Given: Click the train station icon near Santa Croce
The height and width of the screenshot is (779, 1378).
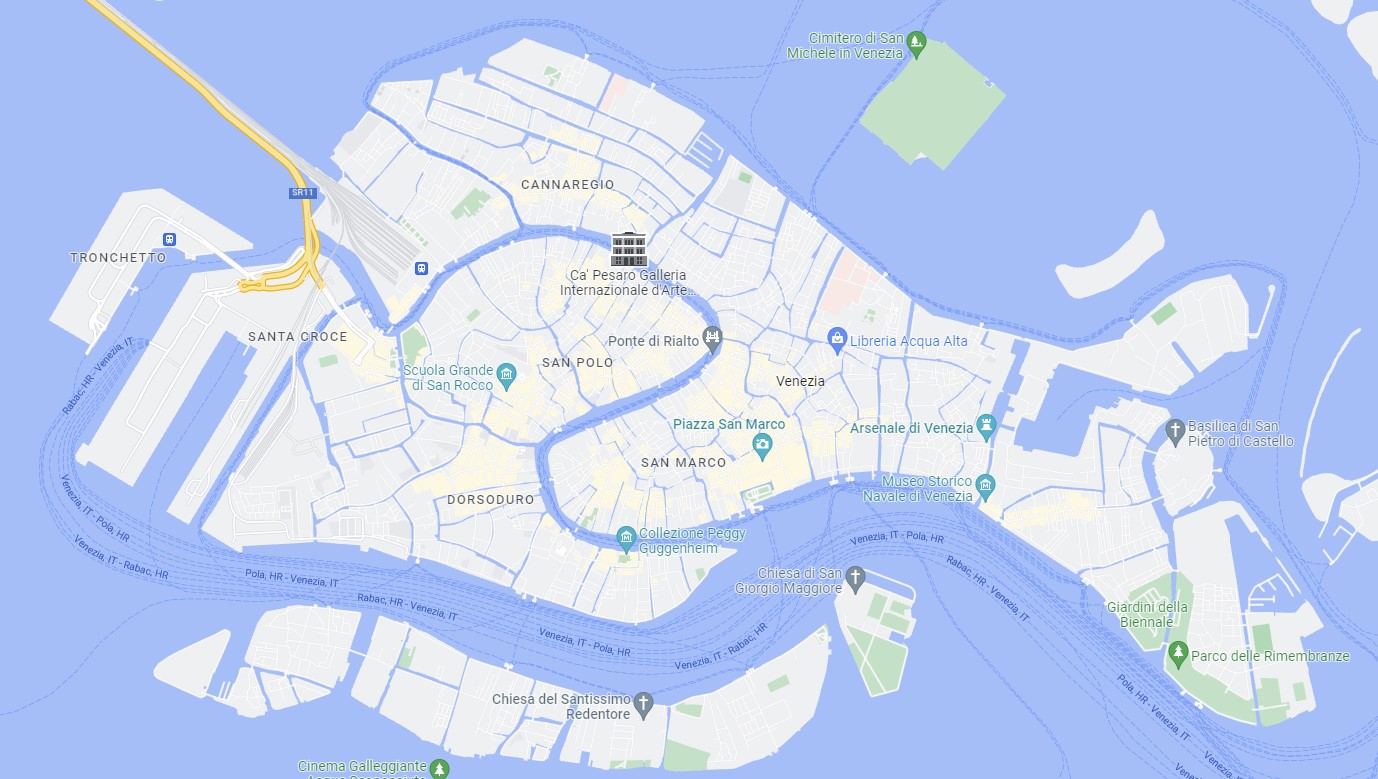Looking at the screenshot, I should point(422,268).
